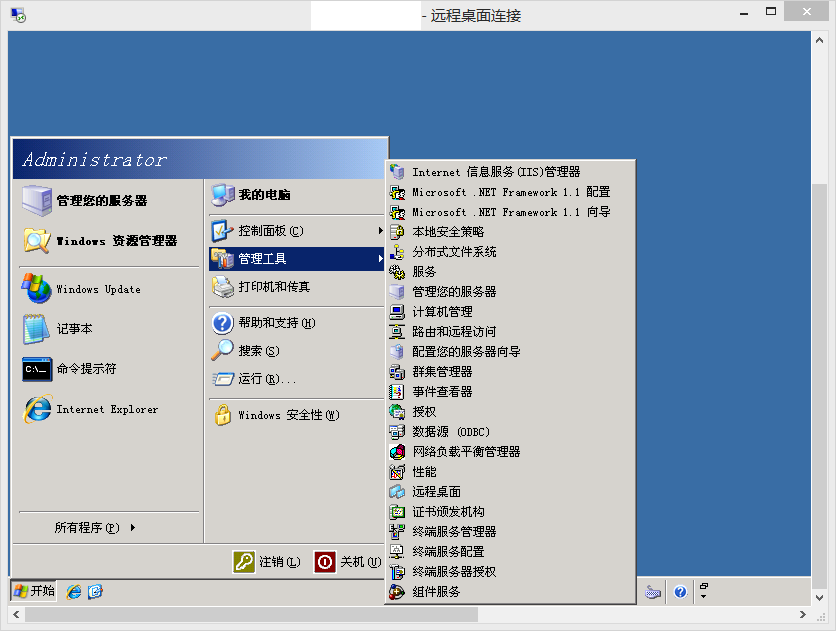Click the 远程桌面 icon

[x=397, y=491]
